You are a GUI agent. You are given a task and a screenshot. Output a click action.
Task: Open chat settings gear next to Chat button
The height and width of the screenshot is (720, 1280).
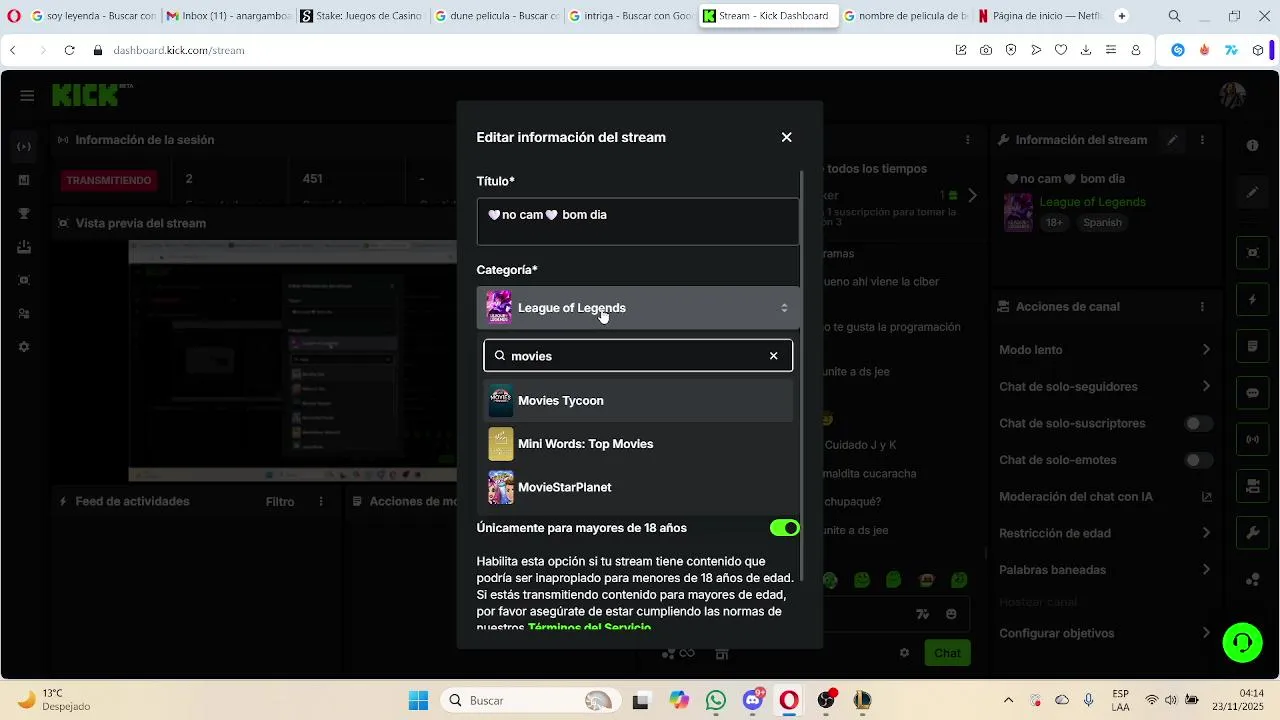click(904, 653)
